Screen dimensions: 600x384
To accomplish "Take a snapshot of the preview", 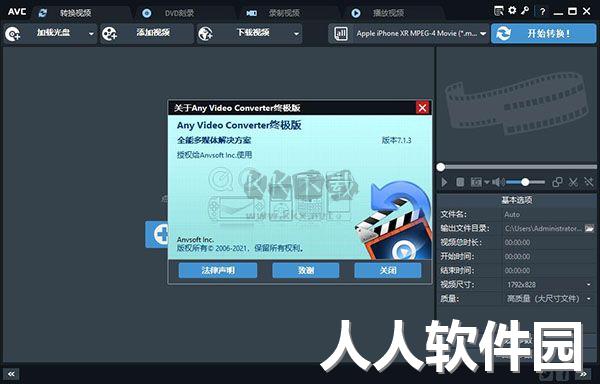I will tap(476, 182).
